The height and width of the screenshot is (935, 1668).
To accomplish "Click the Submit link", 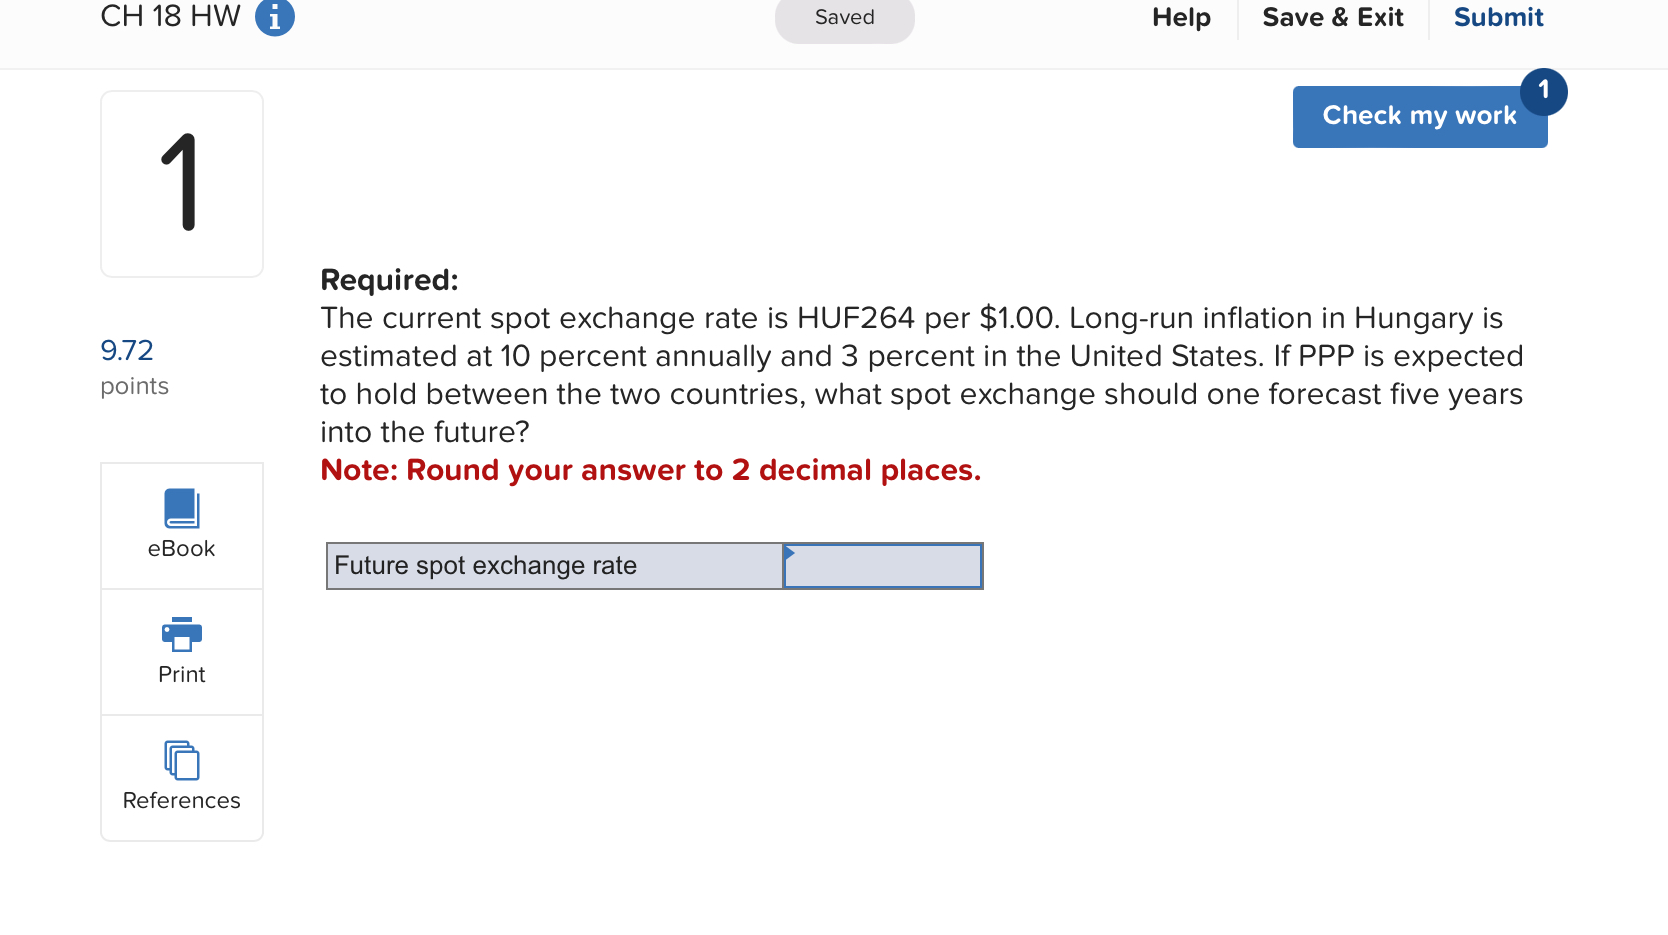I will (x=1497, y=17).
